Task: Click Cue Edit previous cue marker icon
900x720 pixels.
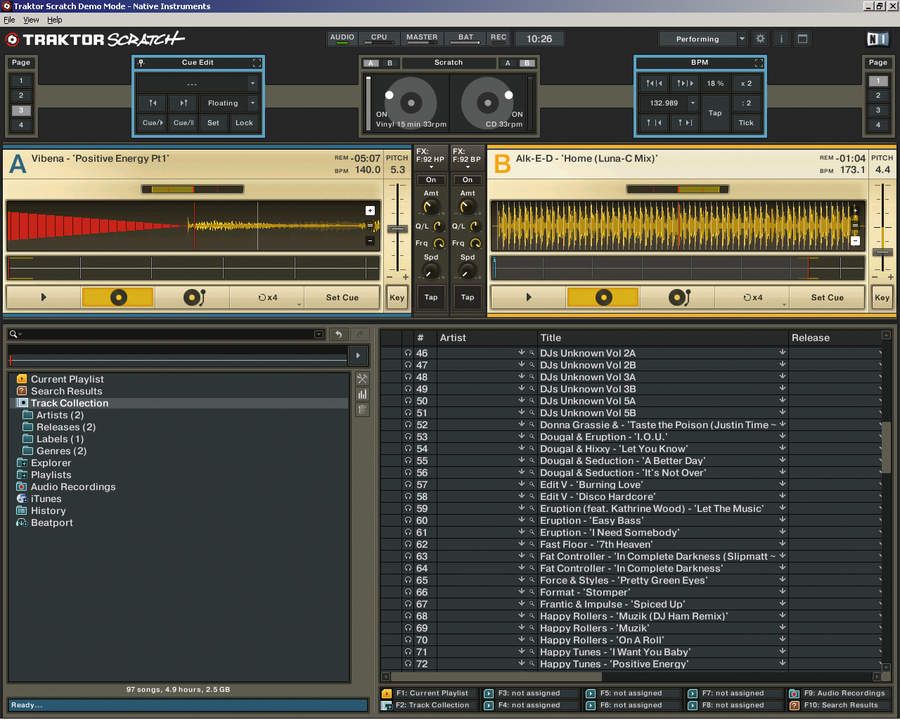Action: pyautogui.click(x=153, y=103)
